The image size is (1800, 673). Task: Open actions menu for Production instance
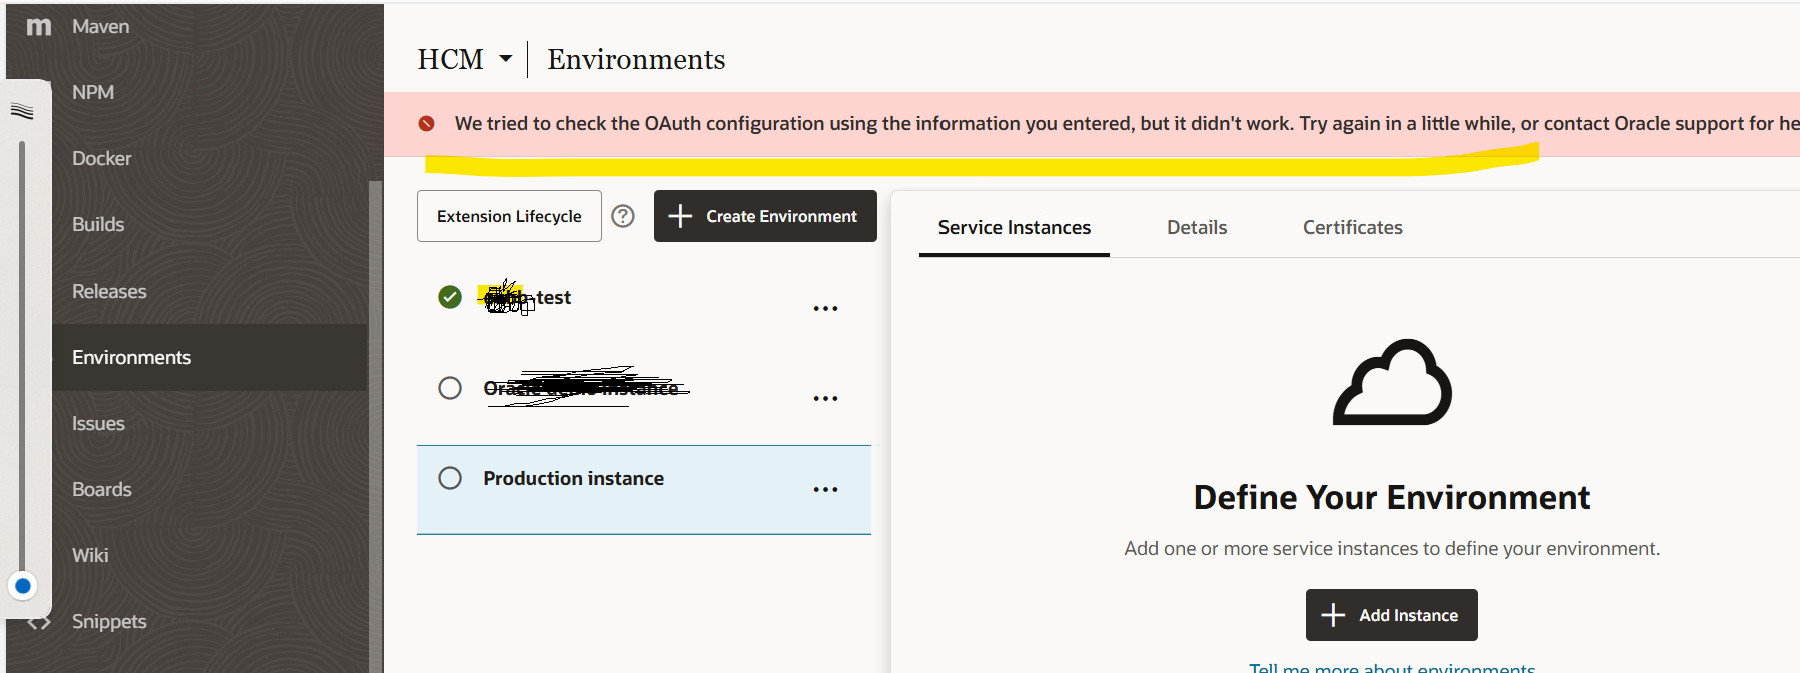point(825,489)
